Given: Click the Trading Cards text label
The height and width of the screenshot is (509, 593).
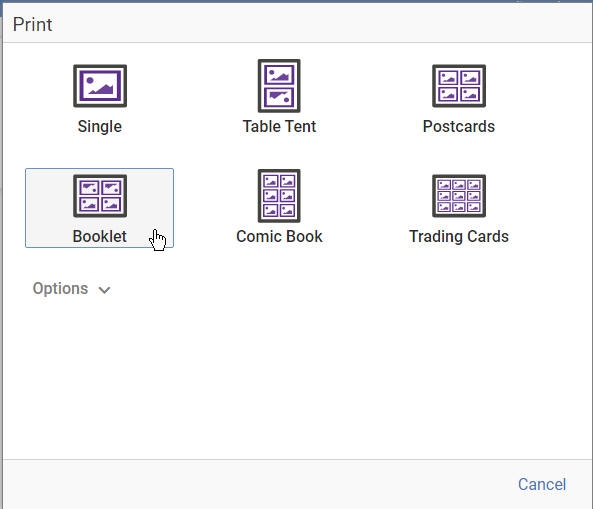Looking at the screenshot, I should 459,236.
